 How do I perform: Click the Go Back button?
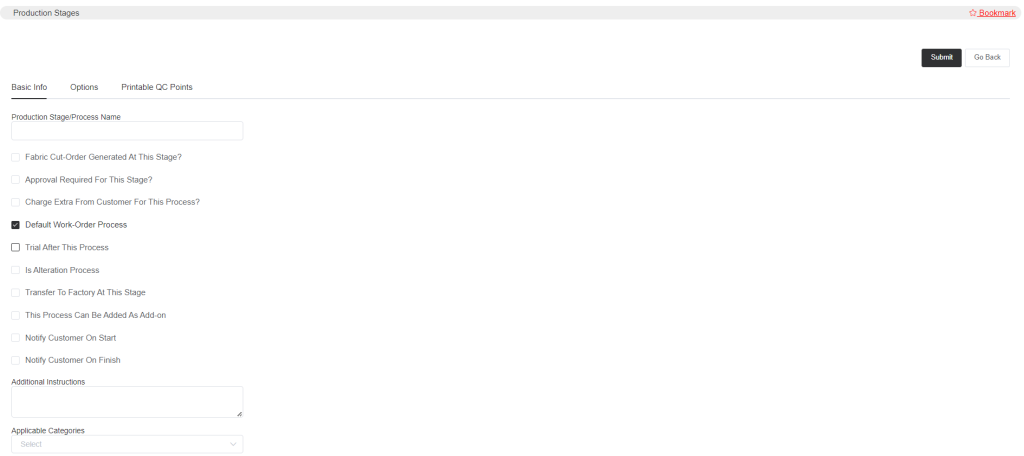(x=987, y=57)
